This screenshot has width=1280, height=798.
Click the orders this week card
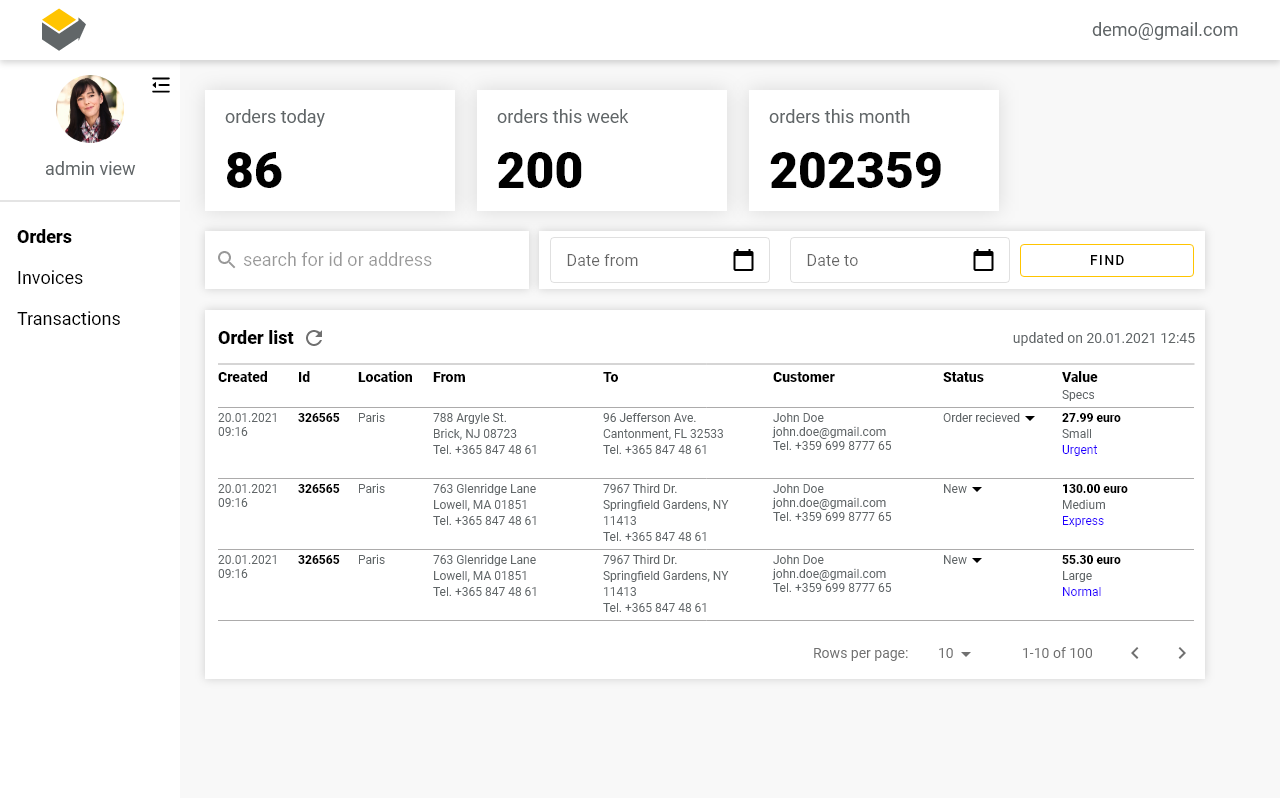tap(602, 150)
